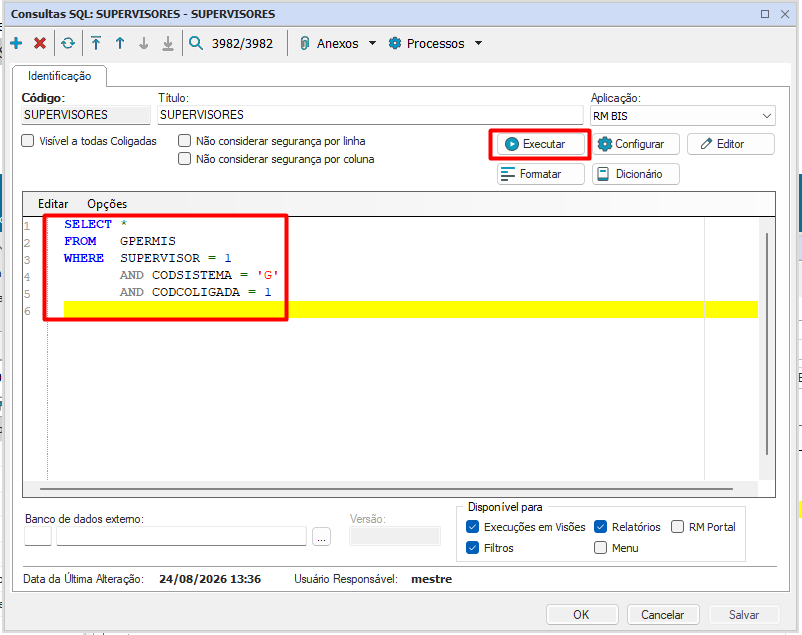This screenshot has width=802, height=635.
Task: Check the Menu checkbox
Action: (x=600, y=548)
